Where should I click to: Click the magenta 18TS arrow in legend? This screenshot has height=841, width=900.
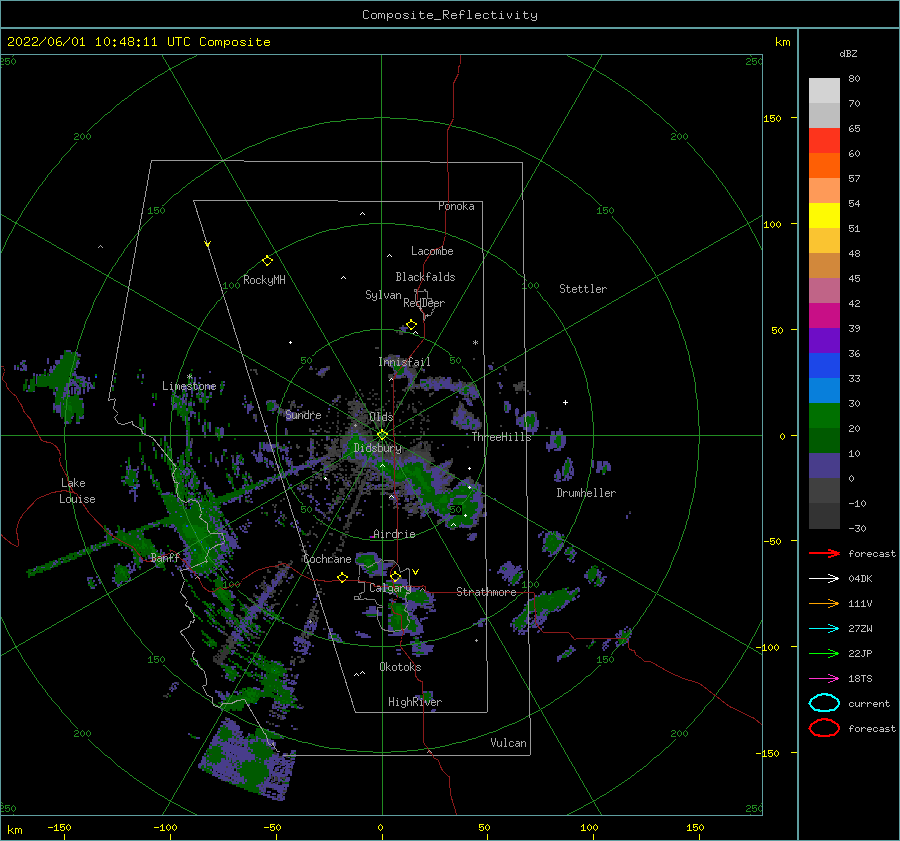coord(824,679)
